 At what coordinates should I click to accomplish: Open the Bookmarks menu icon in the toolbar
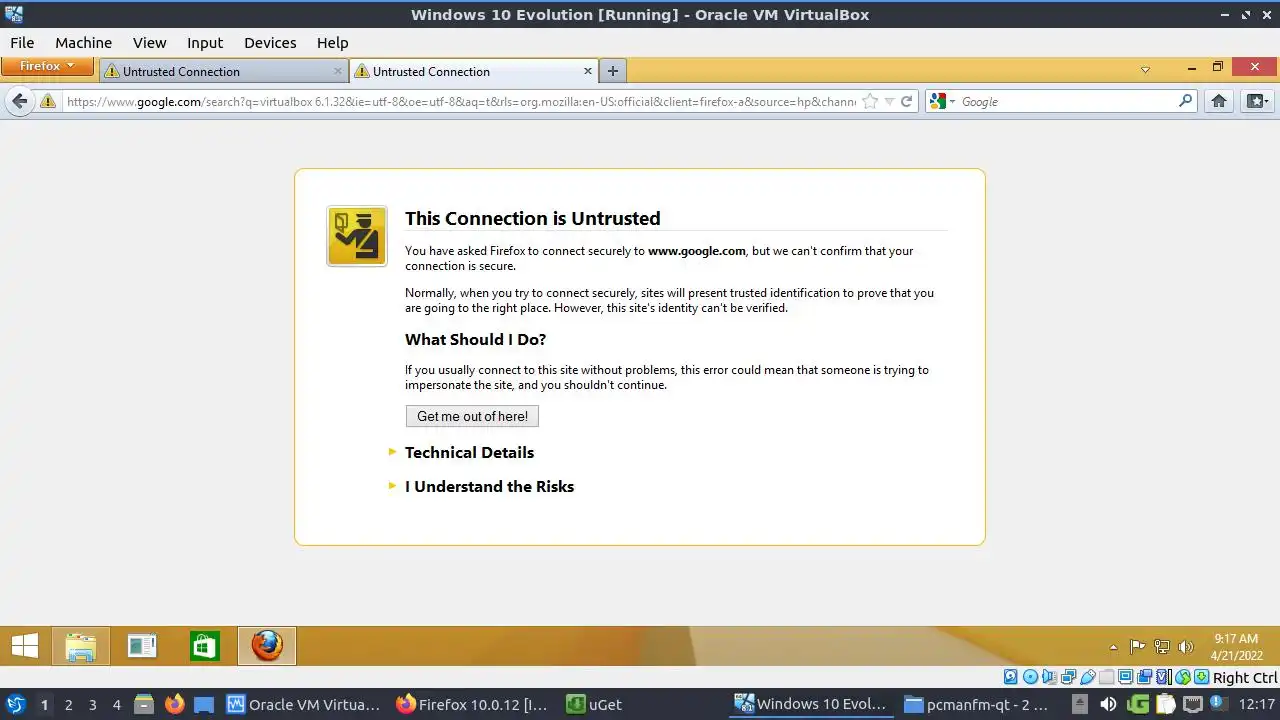pyautogui.click(x=1257, y=101)
